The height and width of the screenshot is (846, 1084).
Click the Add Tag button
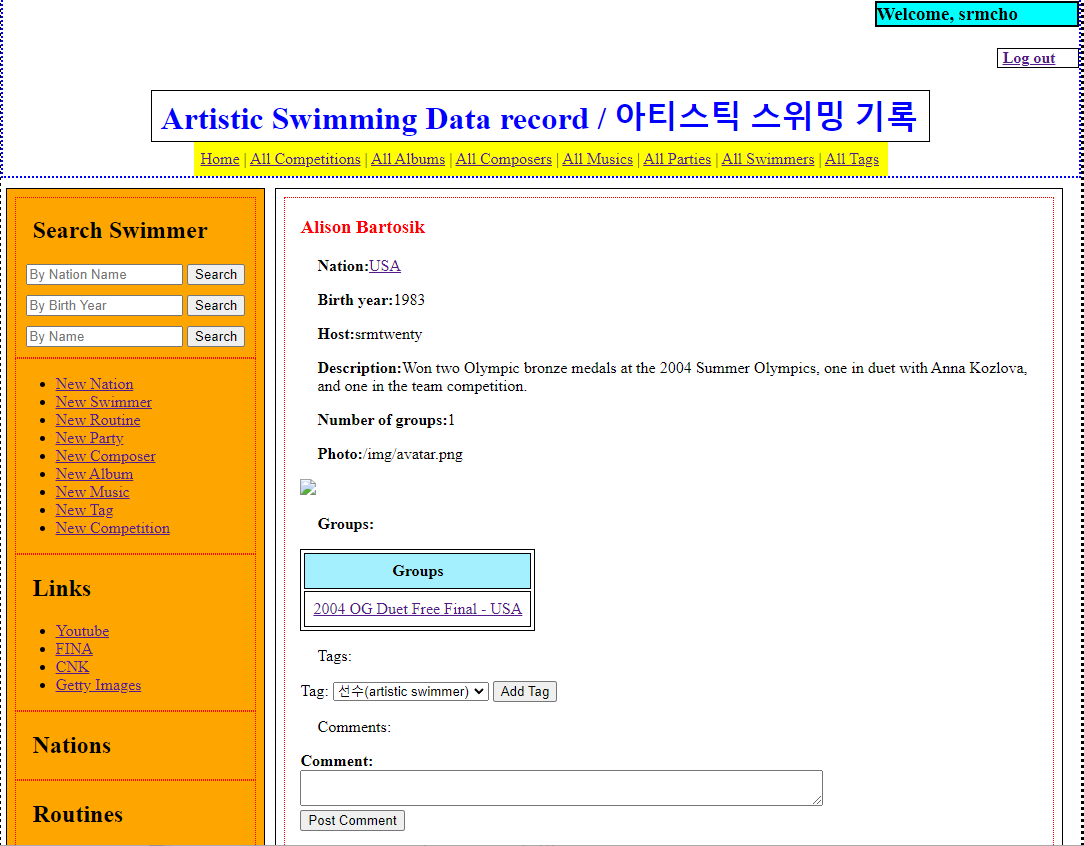pyautogui.click(x=524, y=691)
